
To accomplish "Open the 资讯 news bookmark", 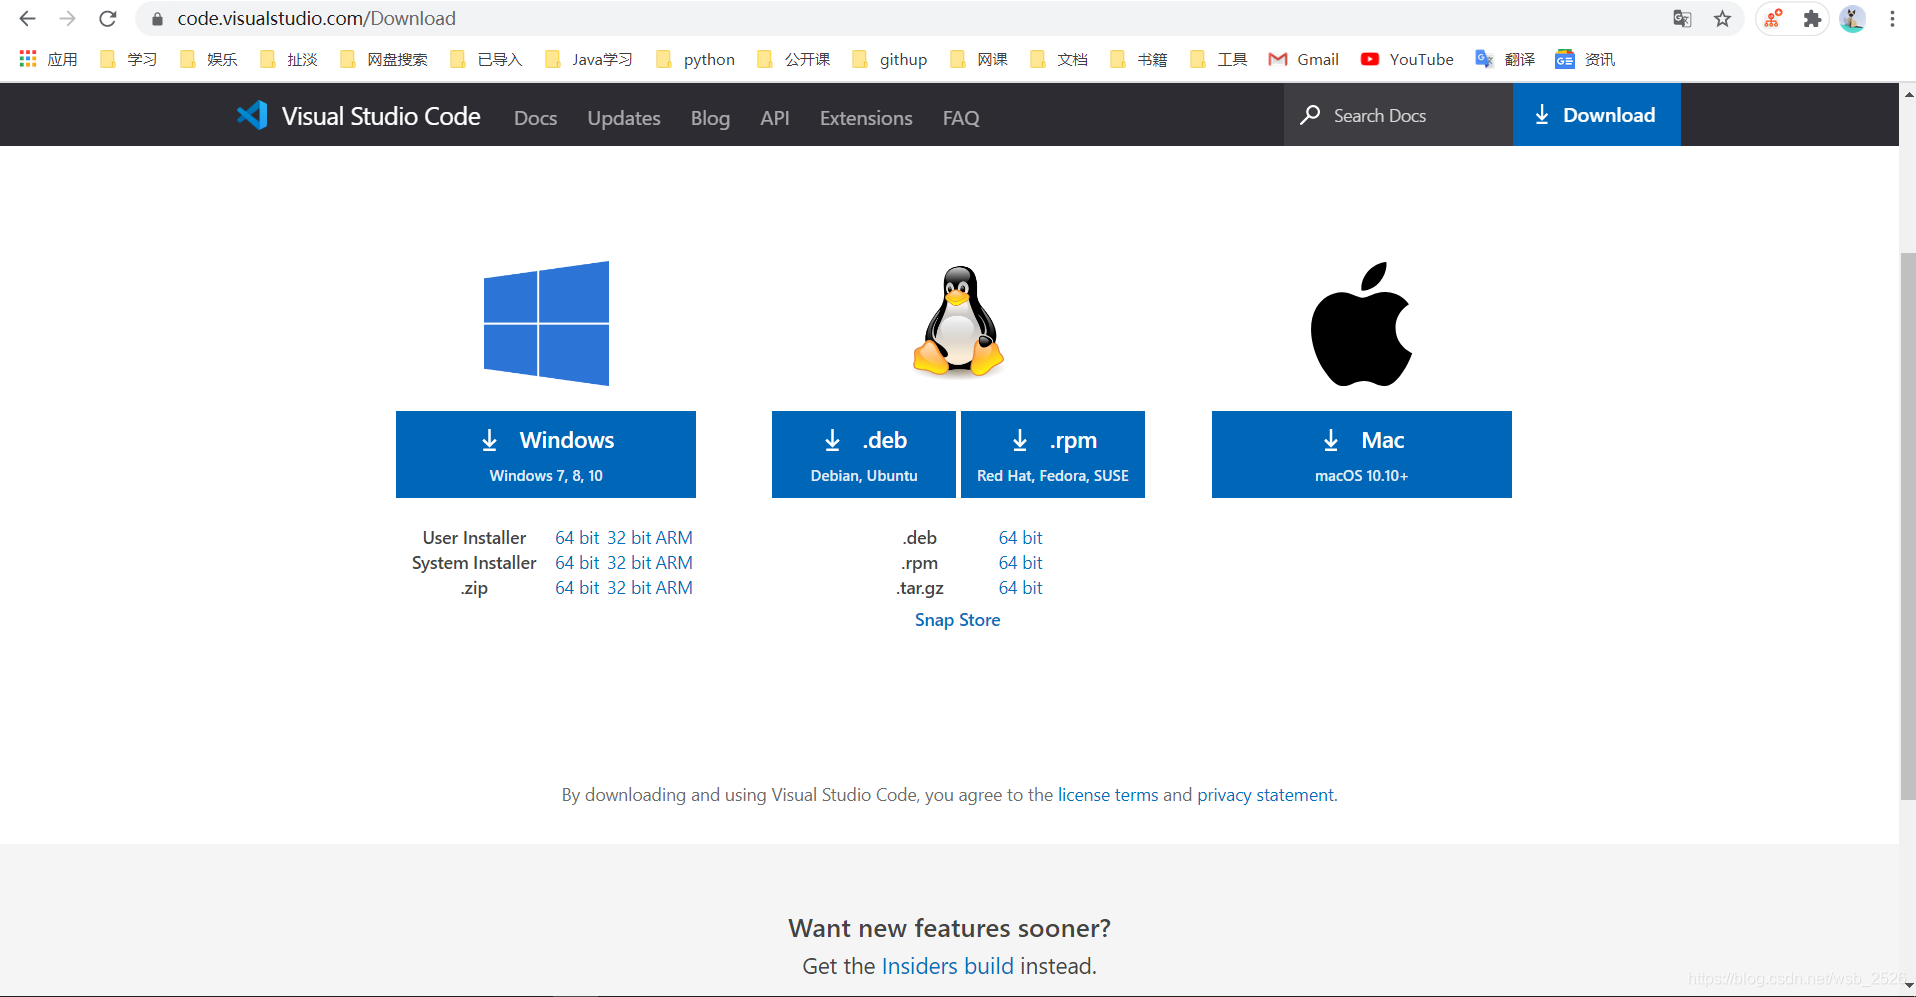I will [x=1585, y=59].
